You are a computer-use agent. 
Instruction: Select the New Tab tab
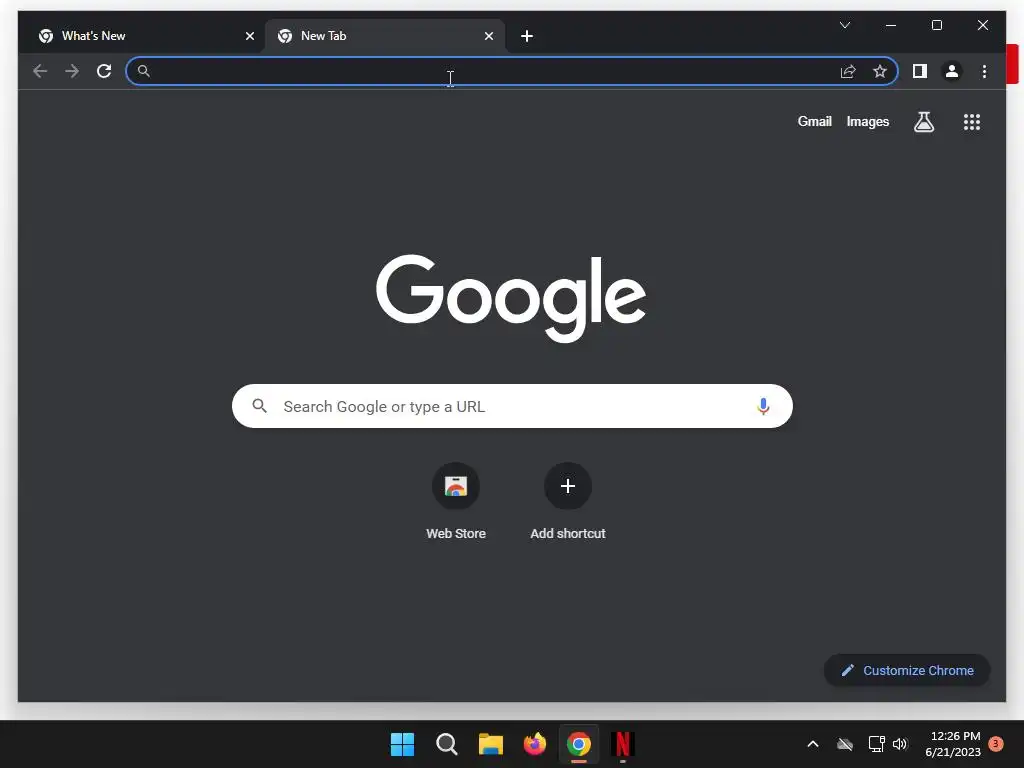pyautogui.click(x=384, y=36)
